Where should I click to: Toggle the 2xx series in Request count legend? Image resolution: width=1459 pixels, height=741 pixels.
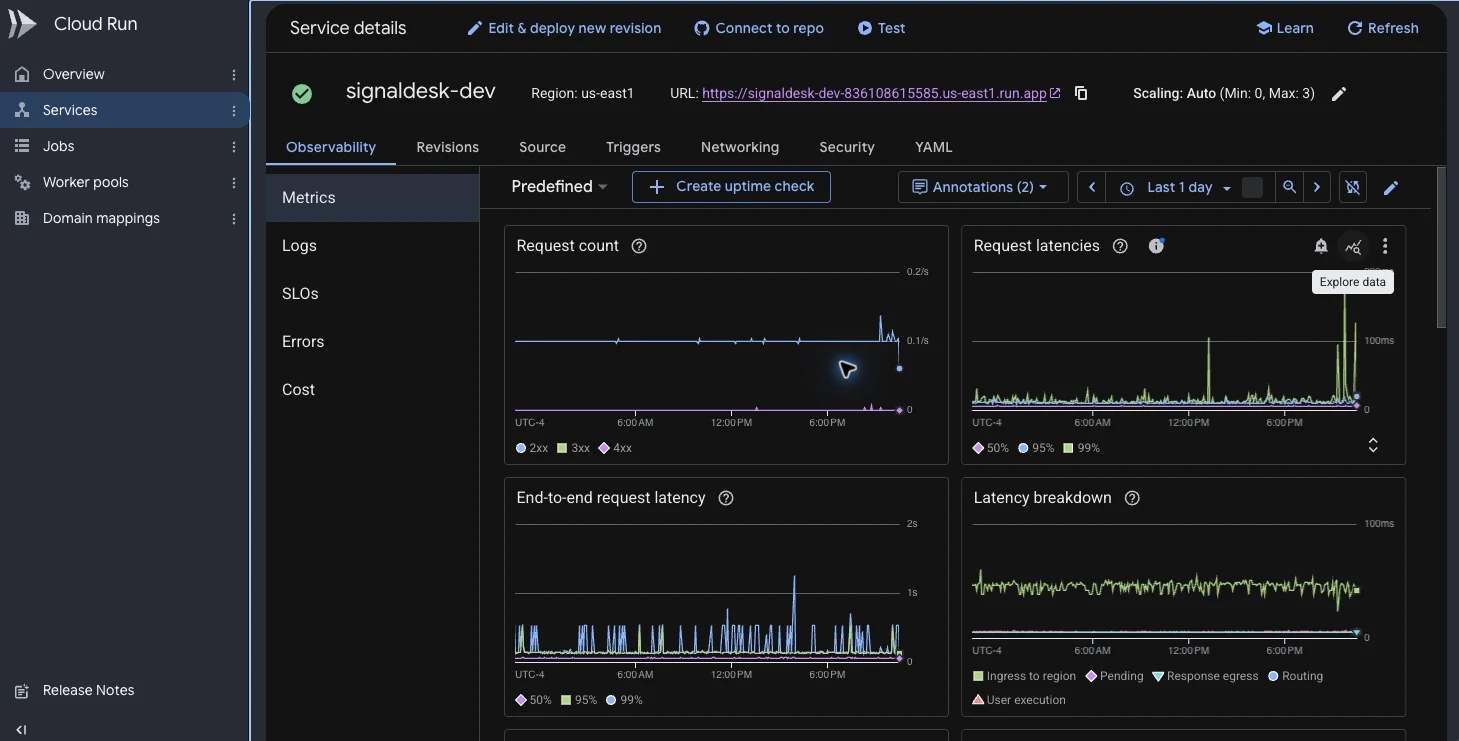point(532,448)
